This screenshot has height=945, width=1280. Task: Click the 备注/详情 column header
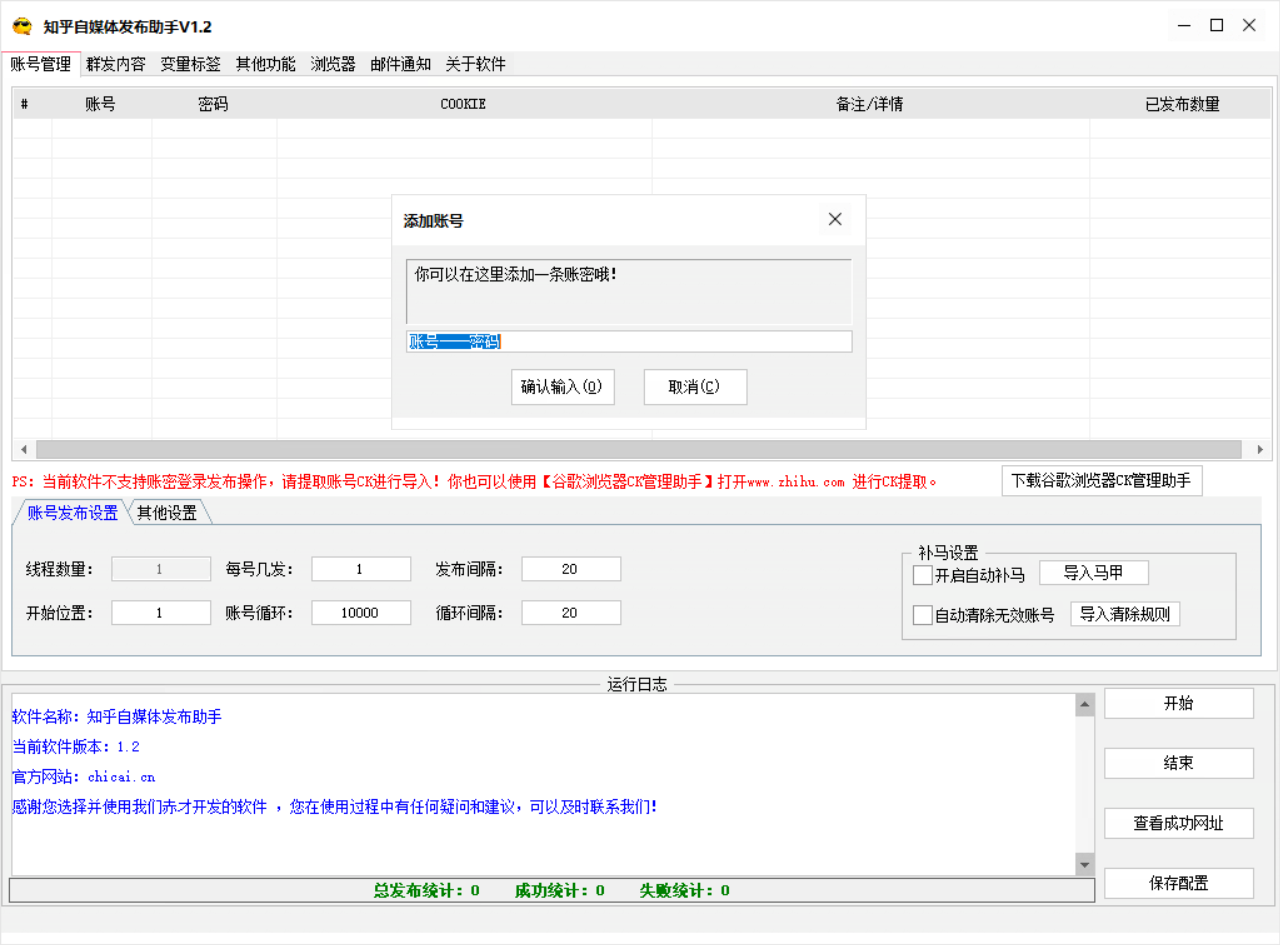870,104
